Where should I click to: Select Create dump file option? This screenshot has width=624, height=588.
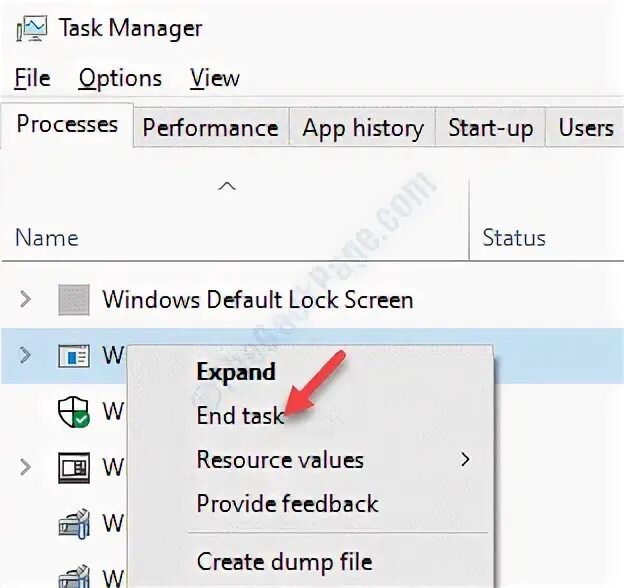pos(285,562)
